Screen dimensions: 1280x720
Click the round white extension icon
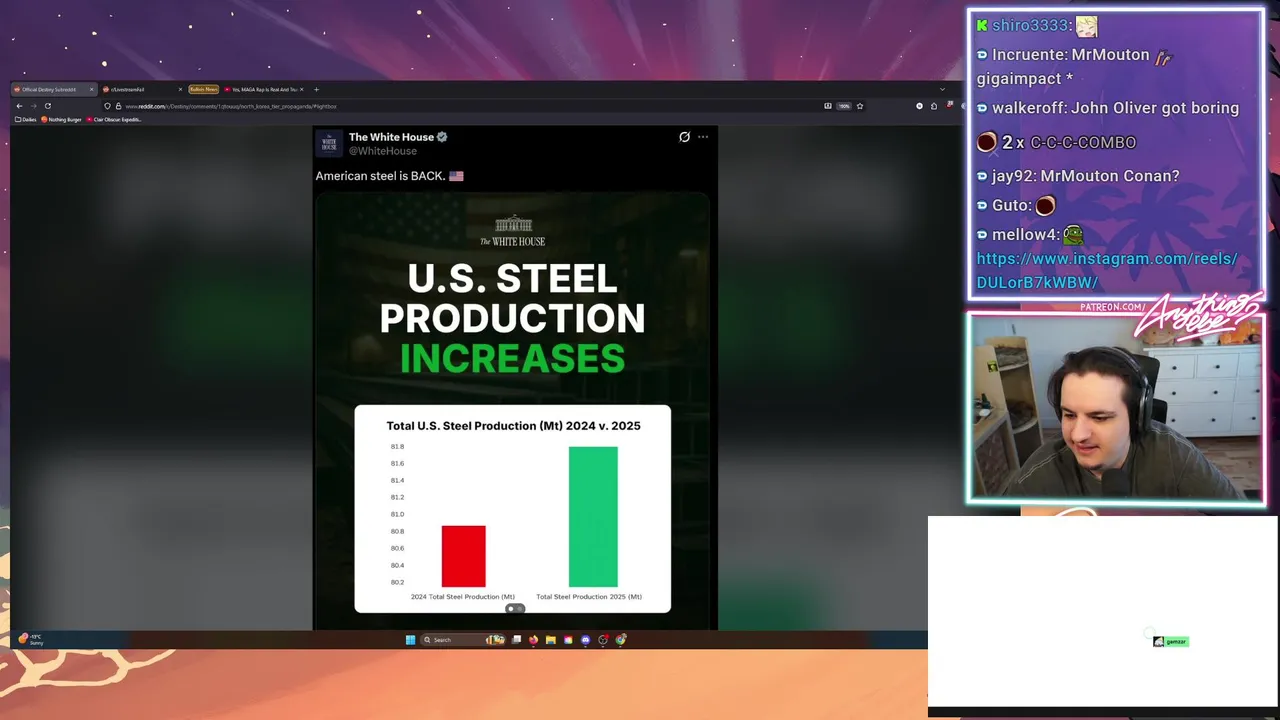(920, 106)
